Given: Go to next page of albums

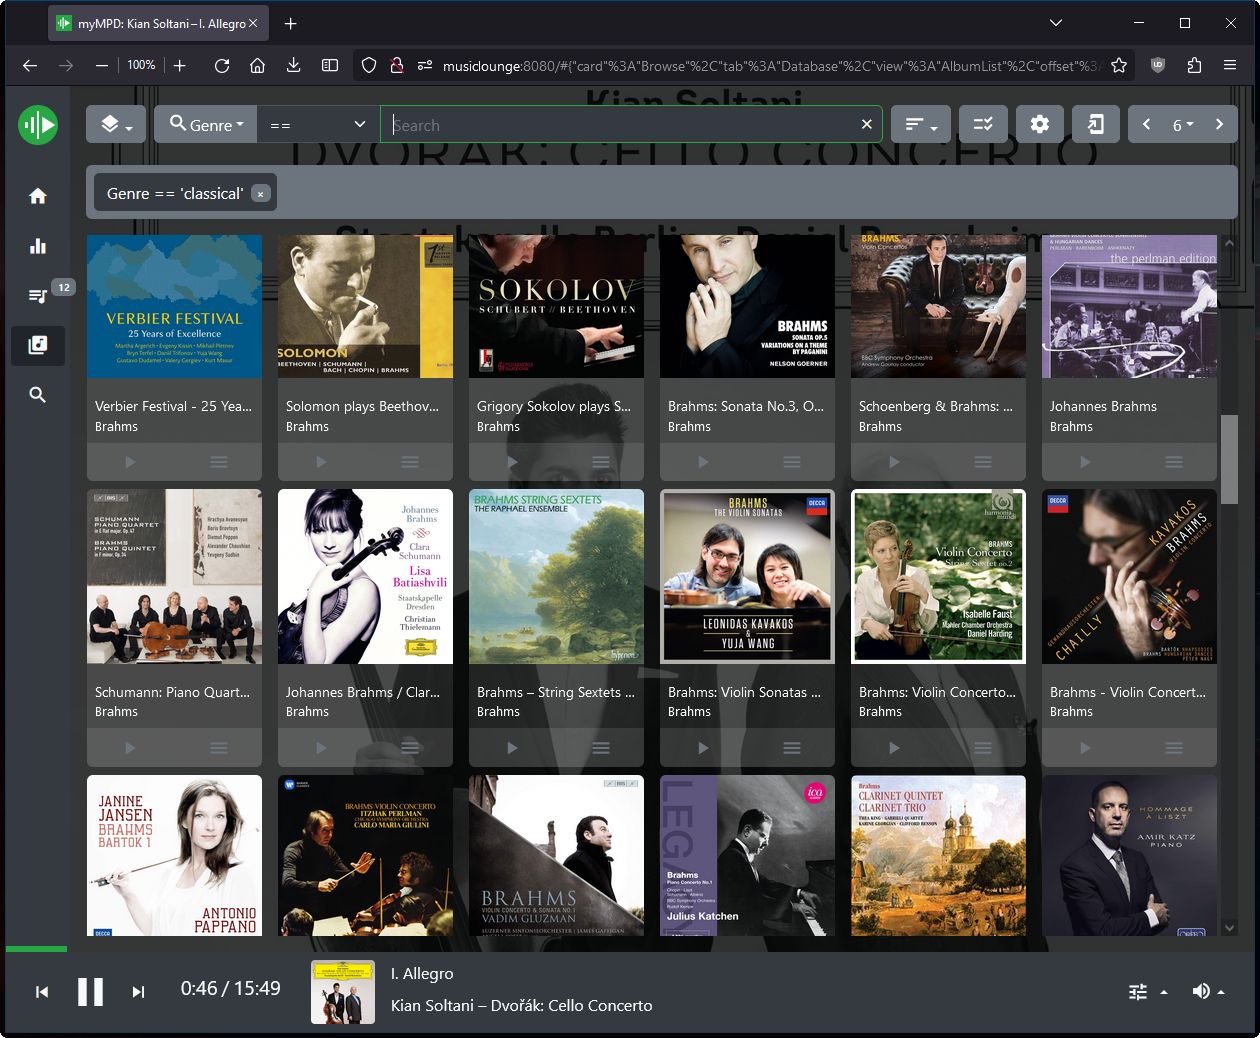Looking at the screenshot, I should (x=1219, y=125).
